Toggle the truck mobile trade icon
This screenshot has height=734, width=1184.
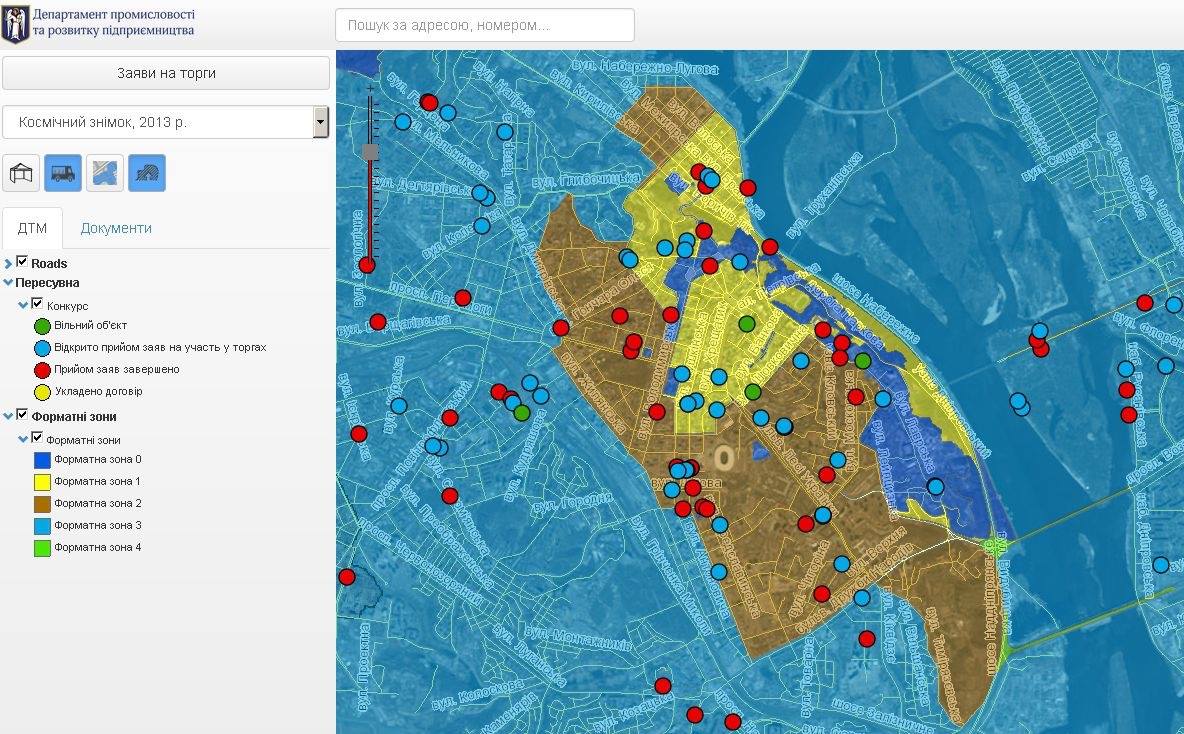[63, 173]
